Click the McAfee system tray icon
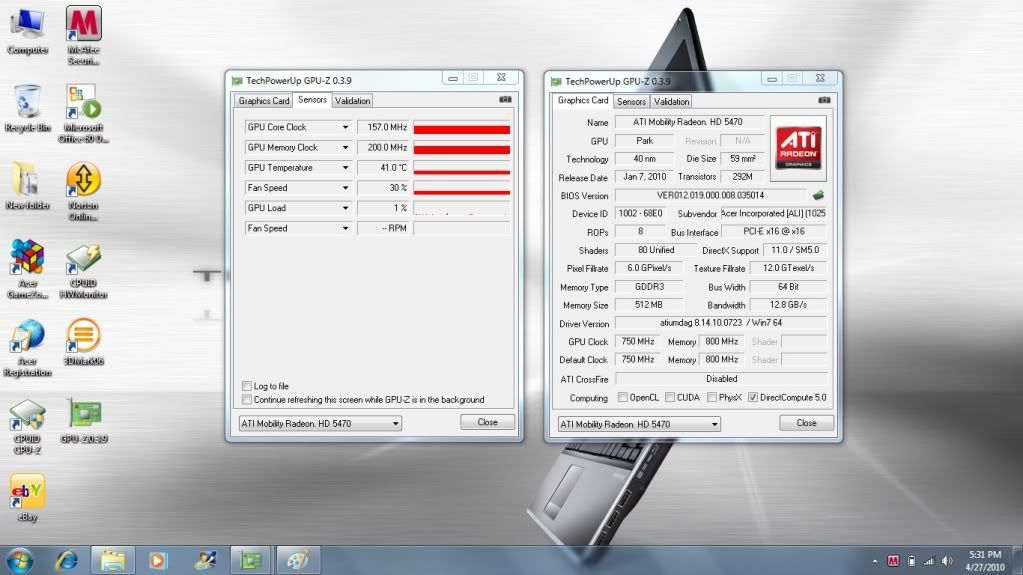 [x=893, y=561]
